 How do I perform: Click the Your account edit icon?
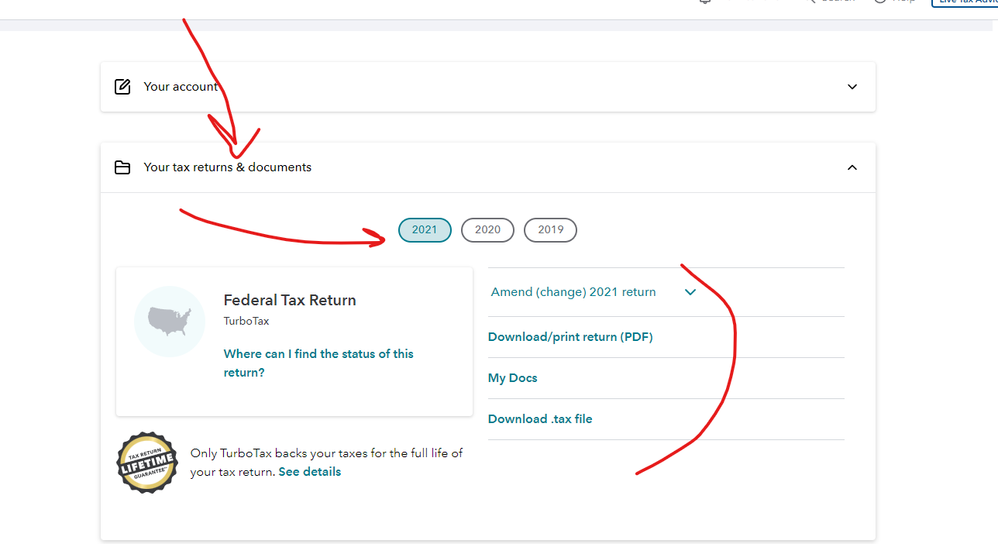[122, 87]
